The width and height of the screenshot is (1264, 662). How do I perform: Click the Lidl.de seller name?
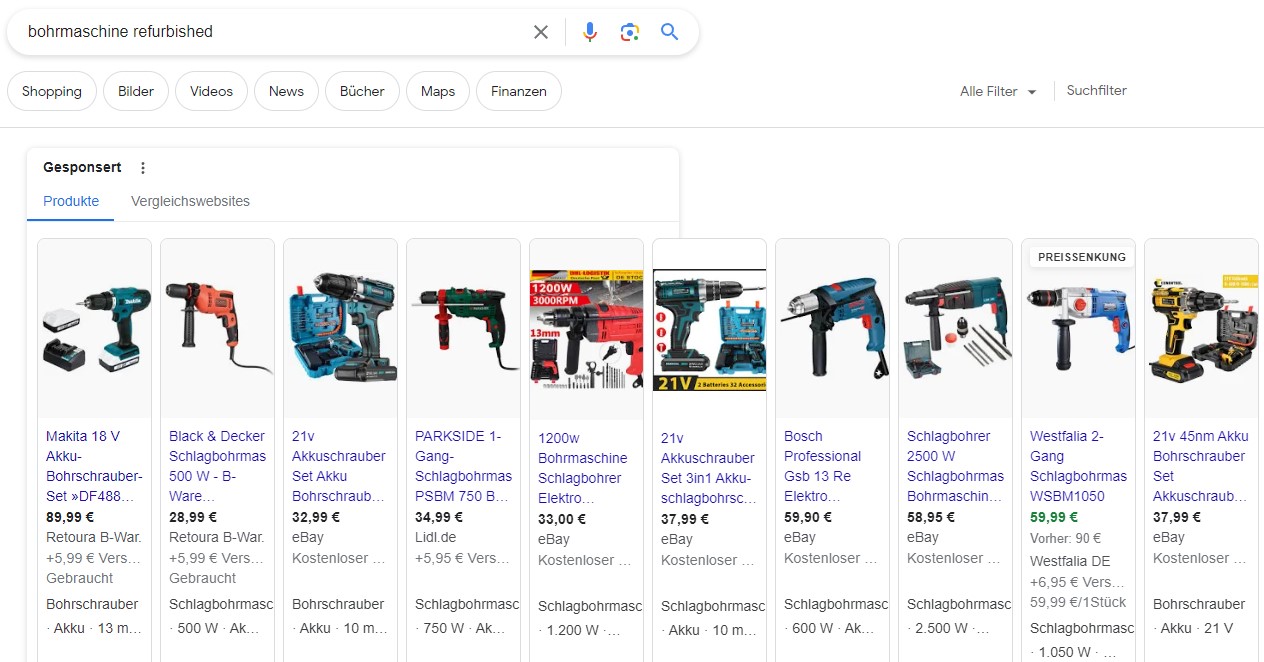[438, 538]
